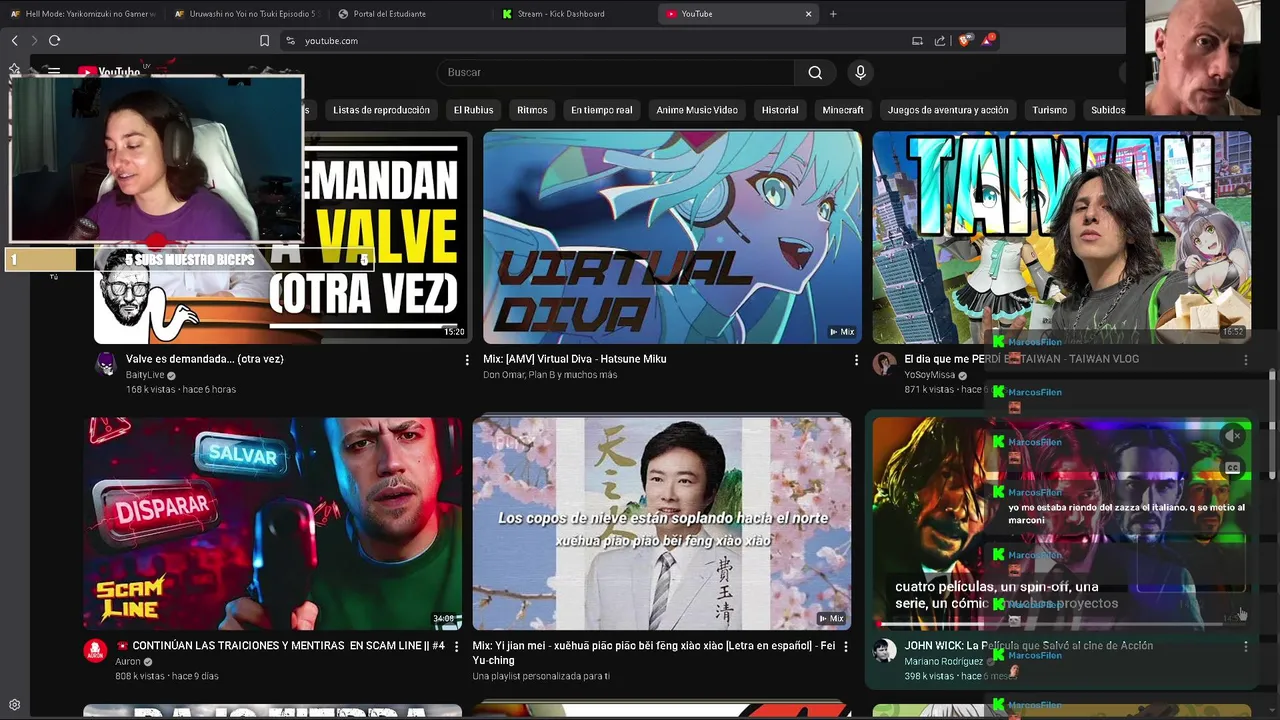Screen dimensions: 1280x720
Task: Select the El Rubius filter chip
Action: (473, 110)
